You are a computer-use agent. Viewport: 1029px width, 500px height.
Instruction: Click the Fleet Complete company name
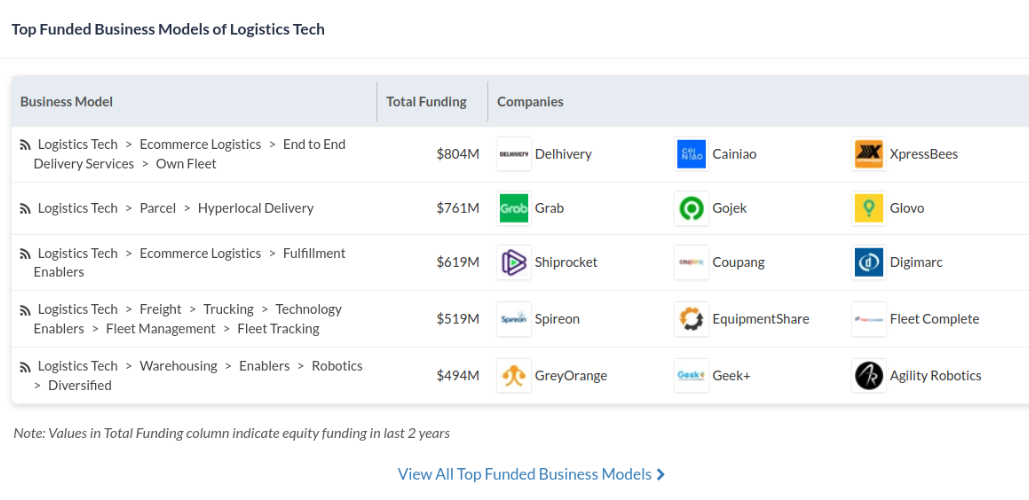coord(934,319)
